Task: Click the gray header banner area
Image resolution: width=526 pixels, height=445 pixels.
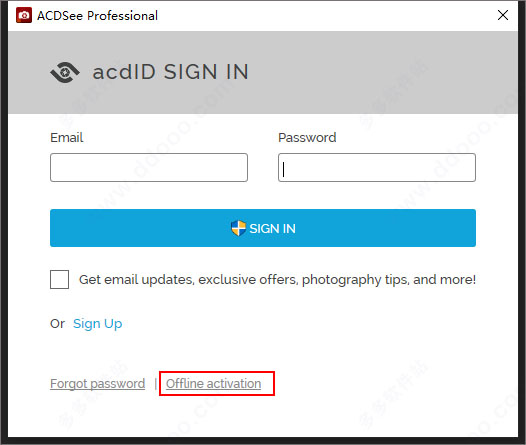Action: coord(263,72)
